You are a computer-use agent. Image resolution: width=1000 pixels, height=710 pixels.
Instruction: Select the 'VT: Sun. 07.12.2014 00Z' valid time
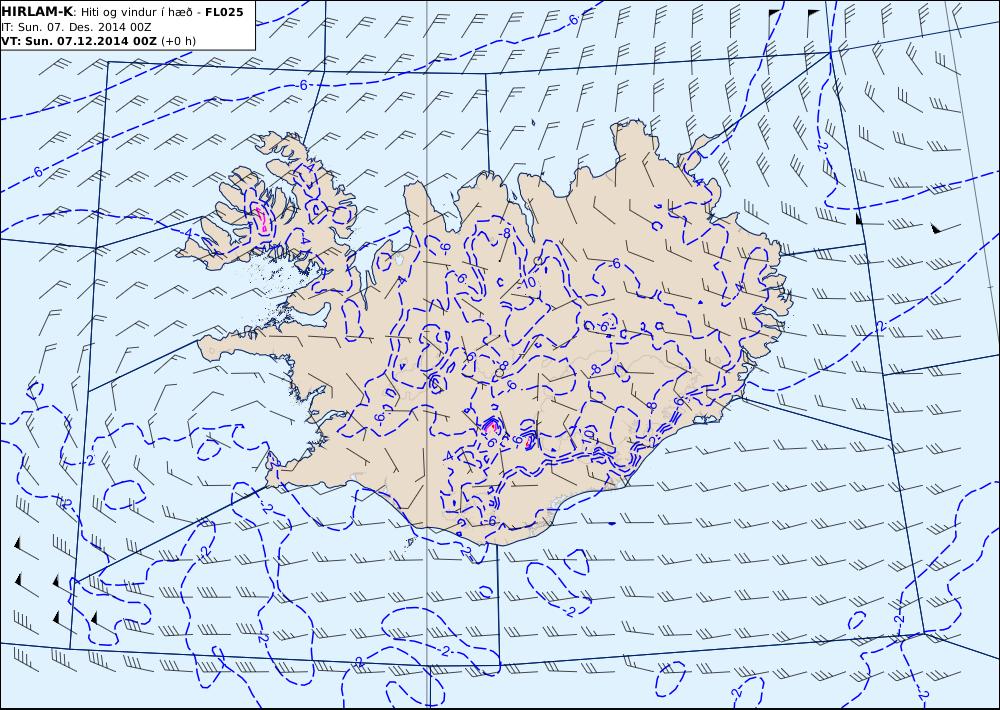click(78, 41)
